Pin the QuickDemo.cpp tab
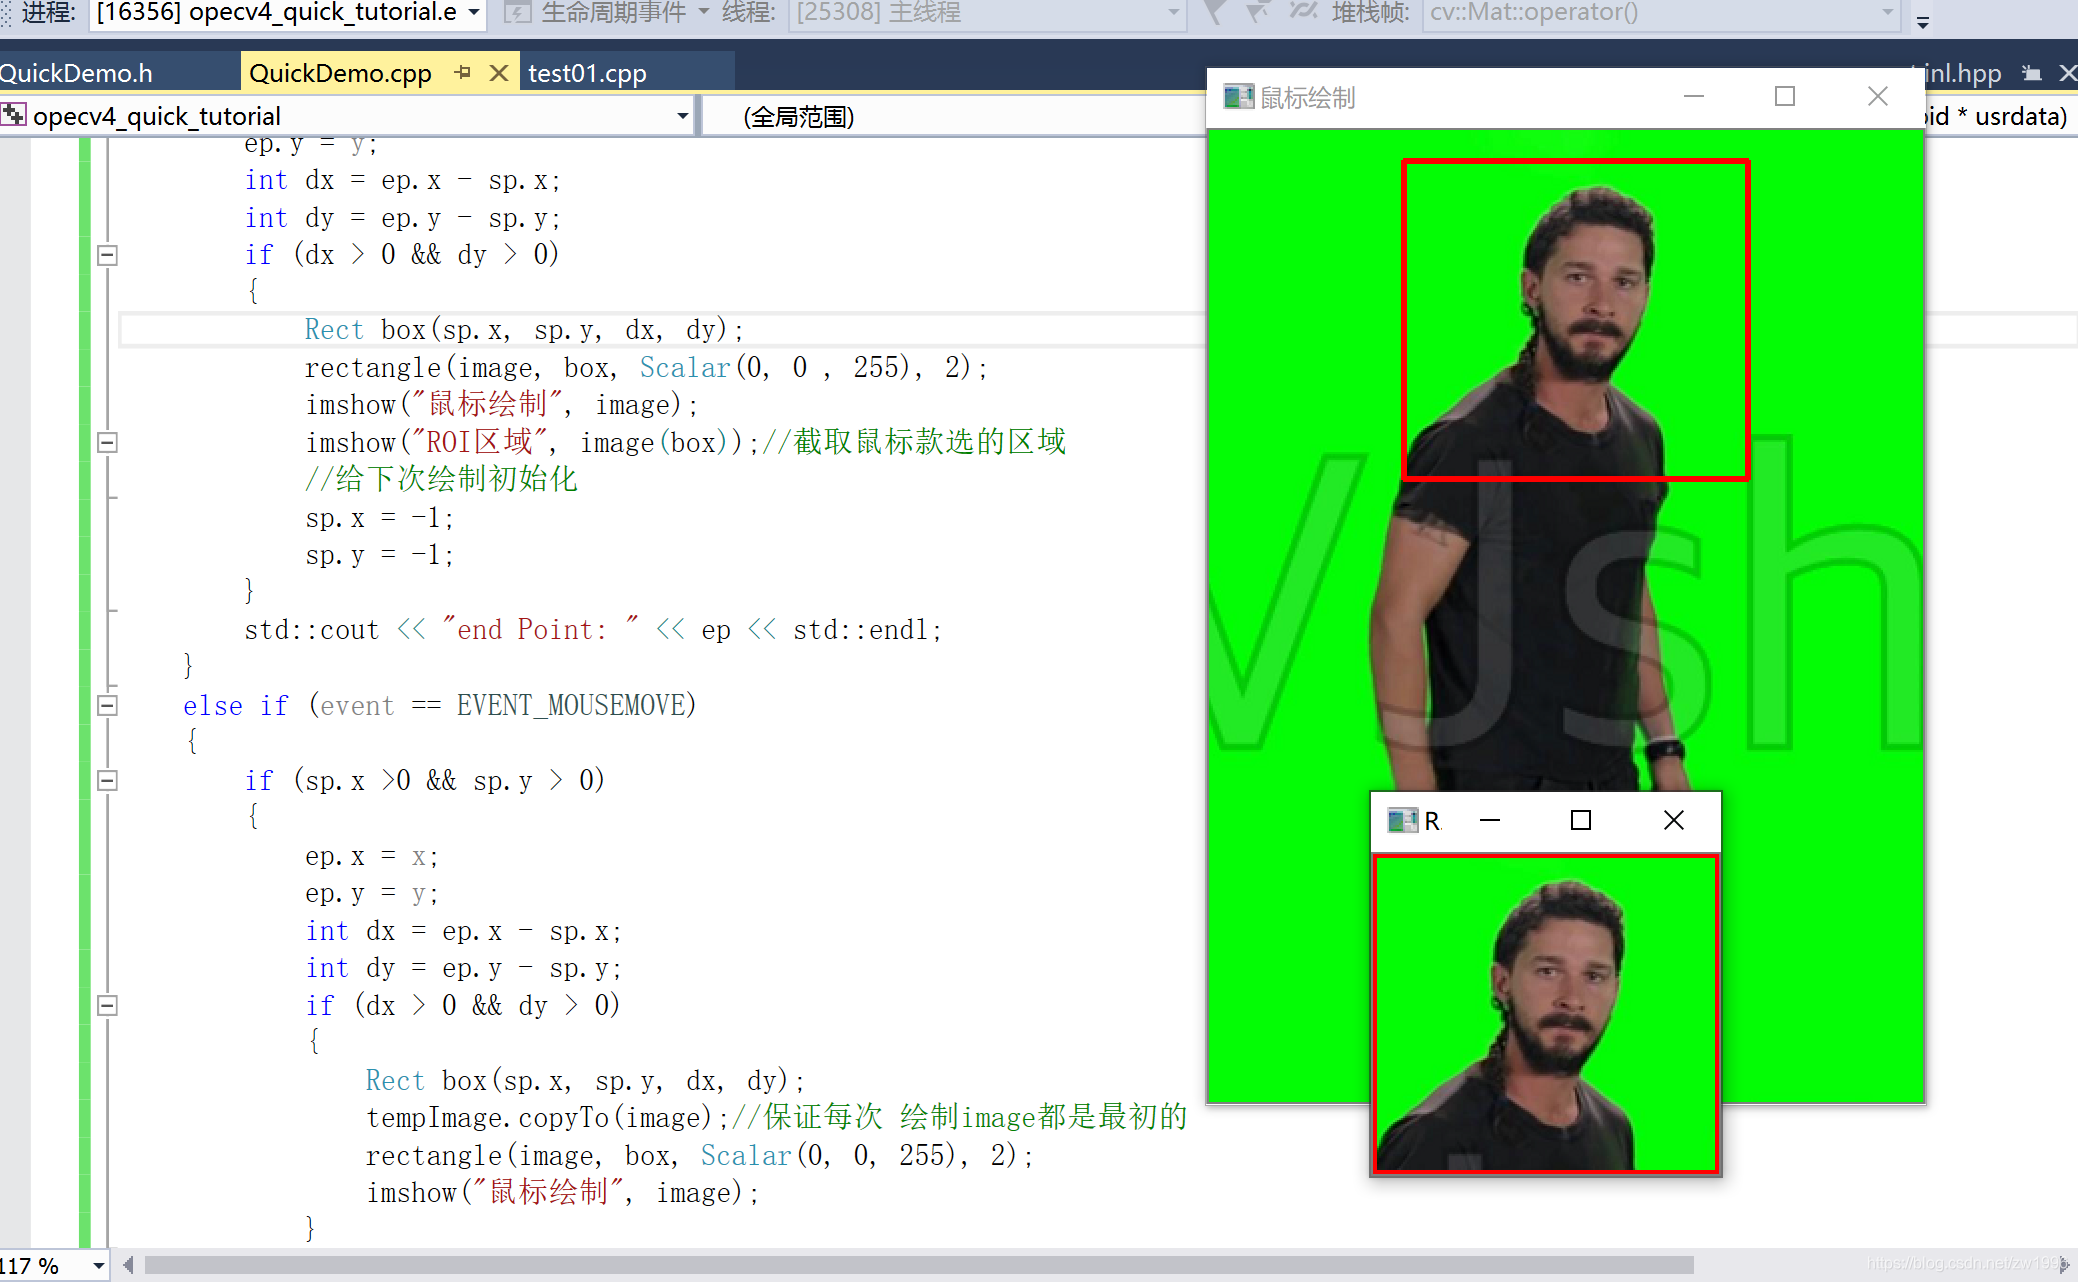The height and width of the screenshot is (1282, 2078). (x=462, y=73)
